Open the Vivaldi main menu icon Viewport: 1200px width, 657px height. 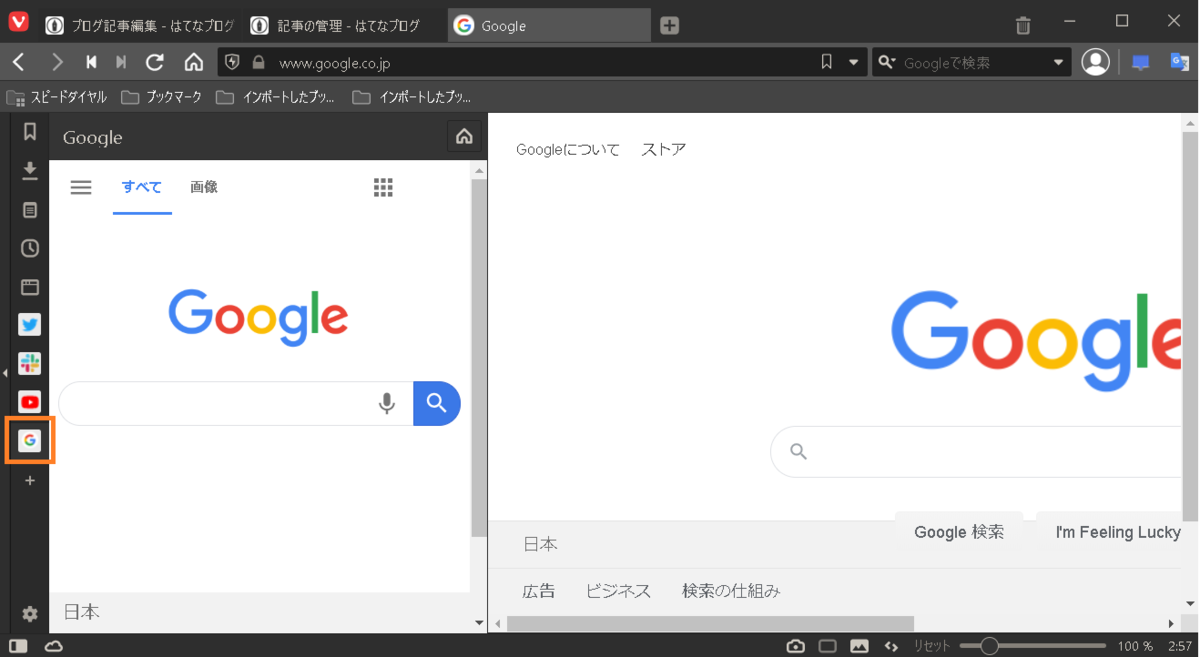coord(19,22)
